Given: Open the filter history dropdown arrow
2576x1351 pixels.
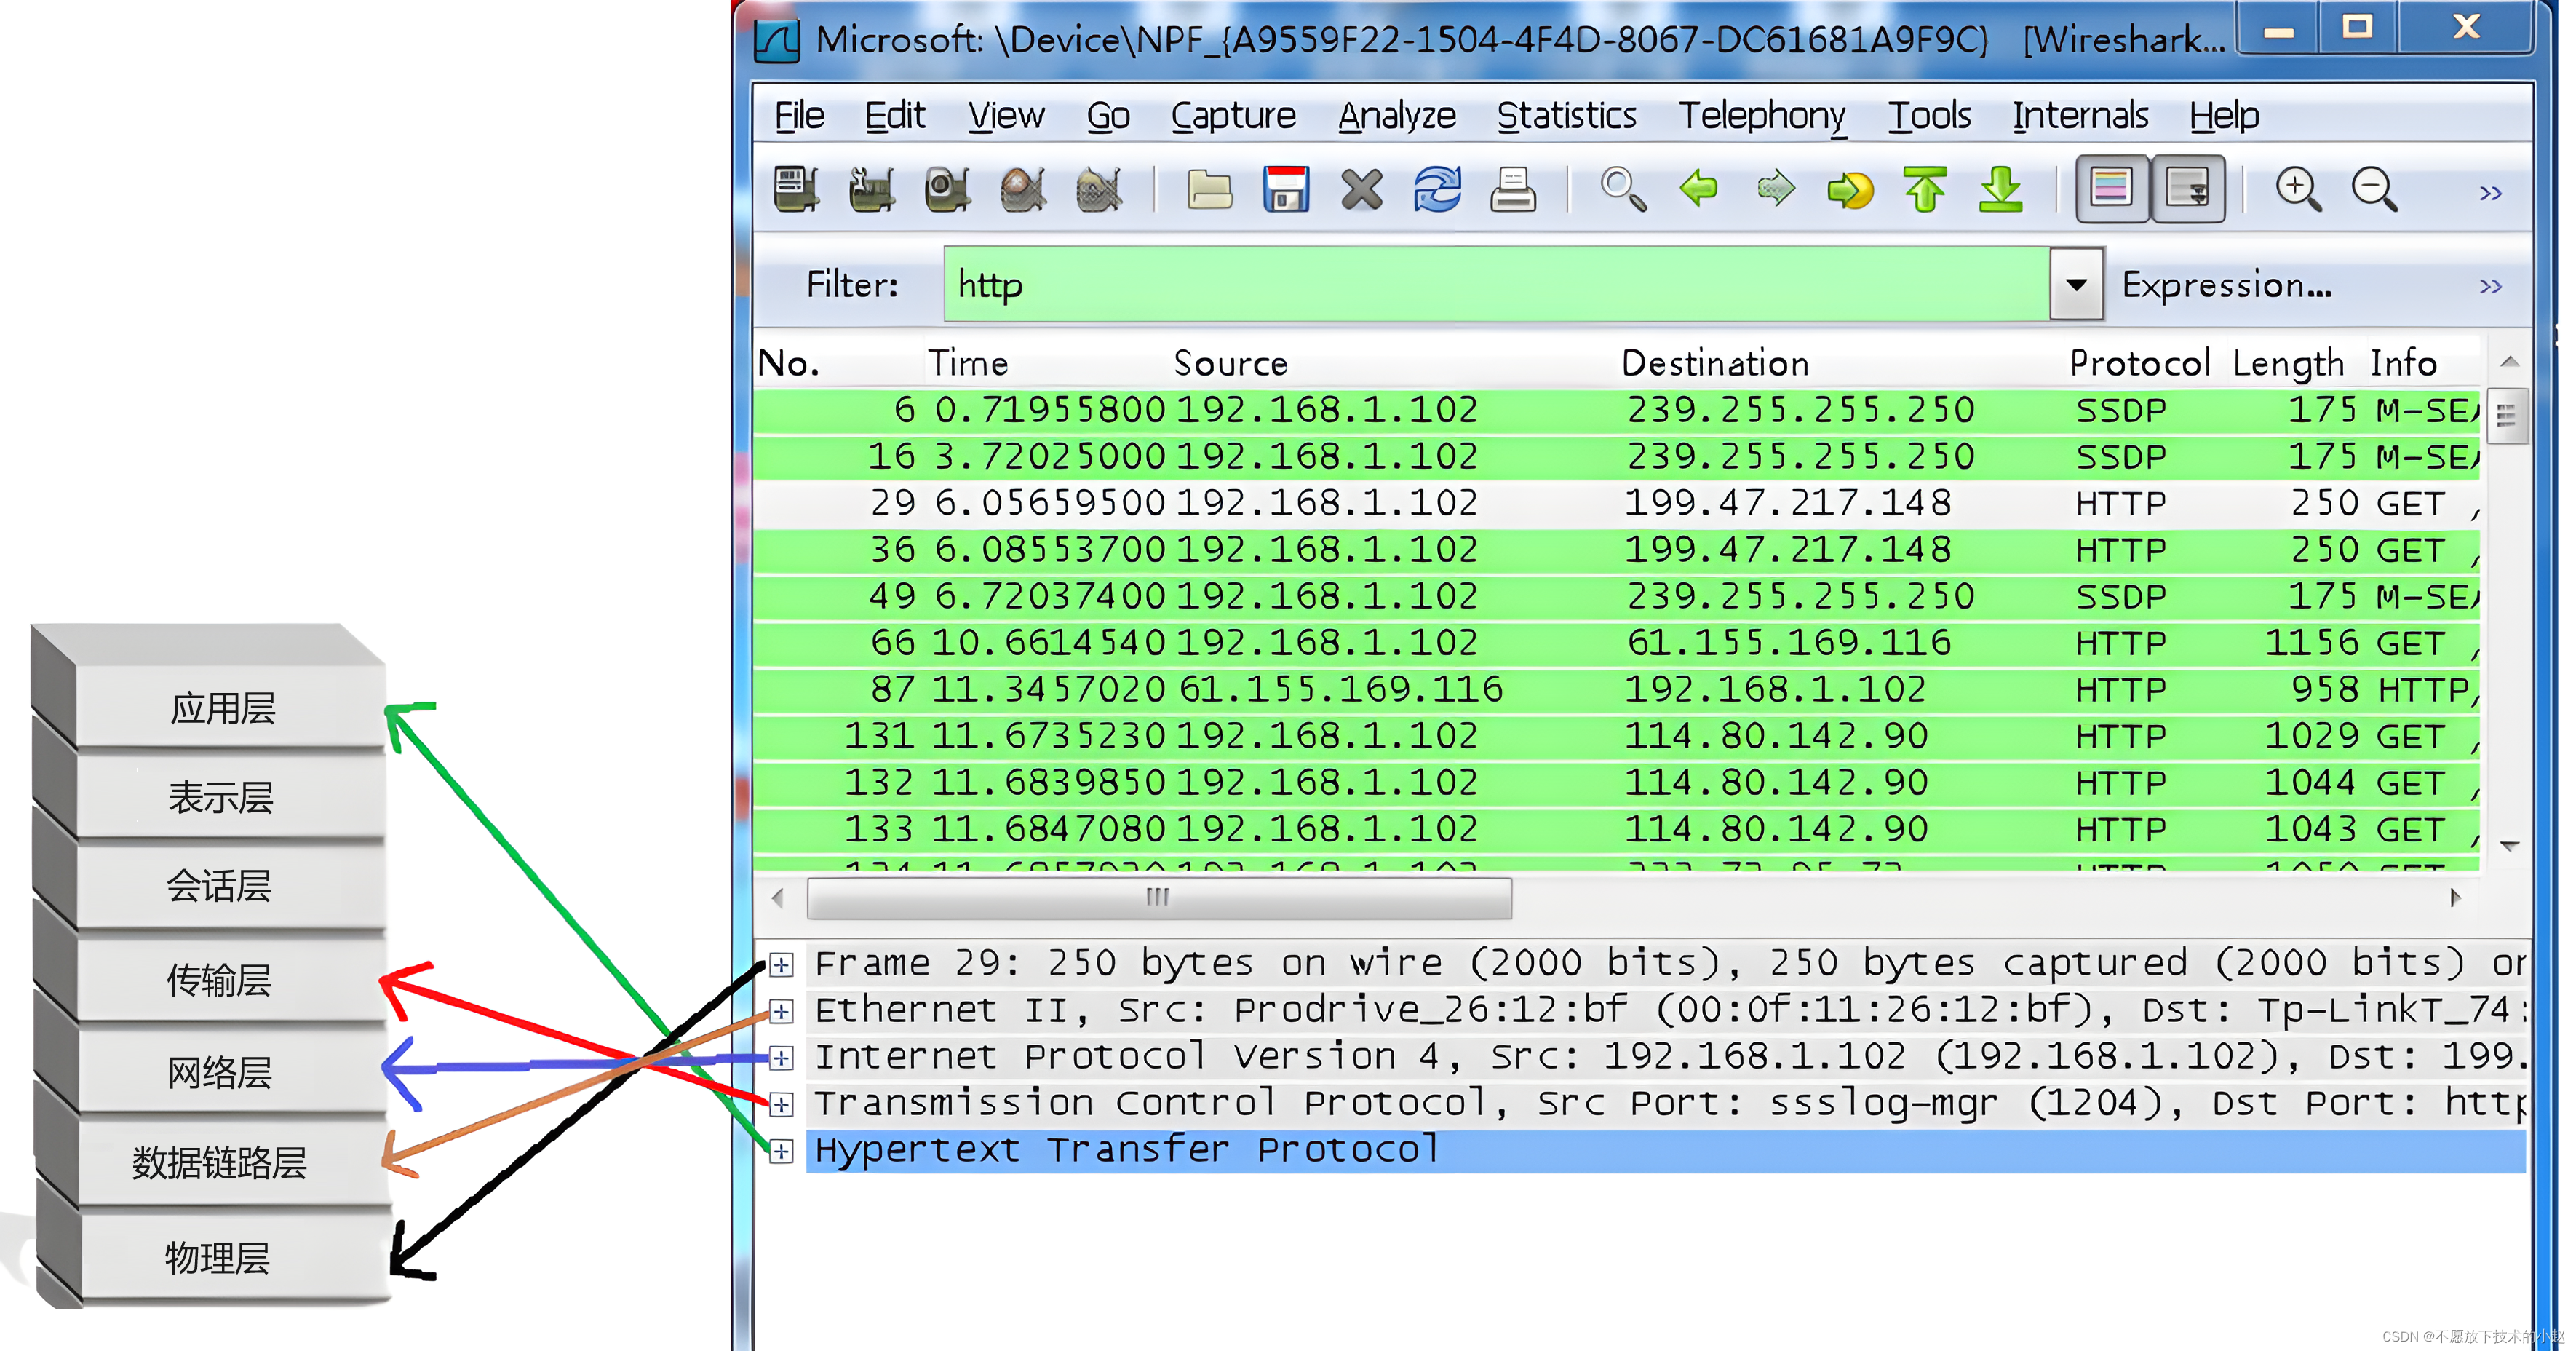Looking at the screenshot, I should [2076, 285].
